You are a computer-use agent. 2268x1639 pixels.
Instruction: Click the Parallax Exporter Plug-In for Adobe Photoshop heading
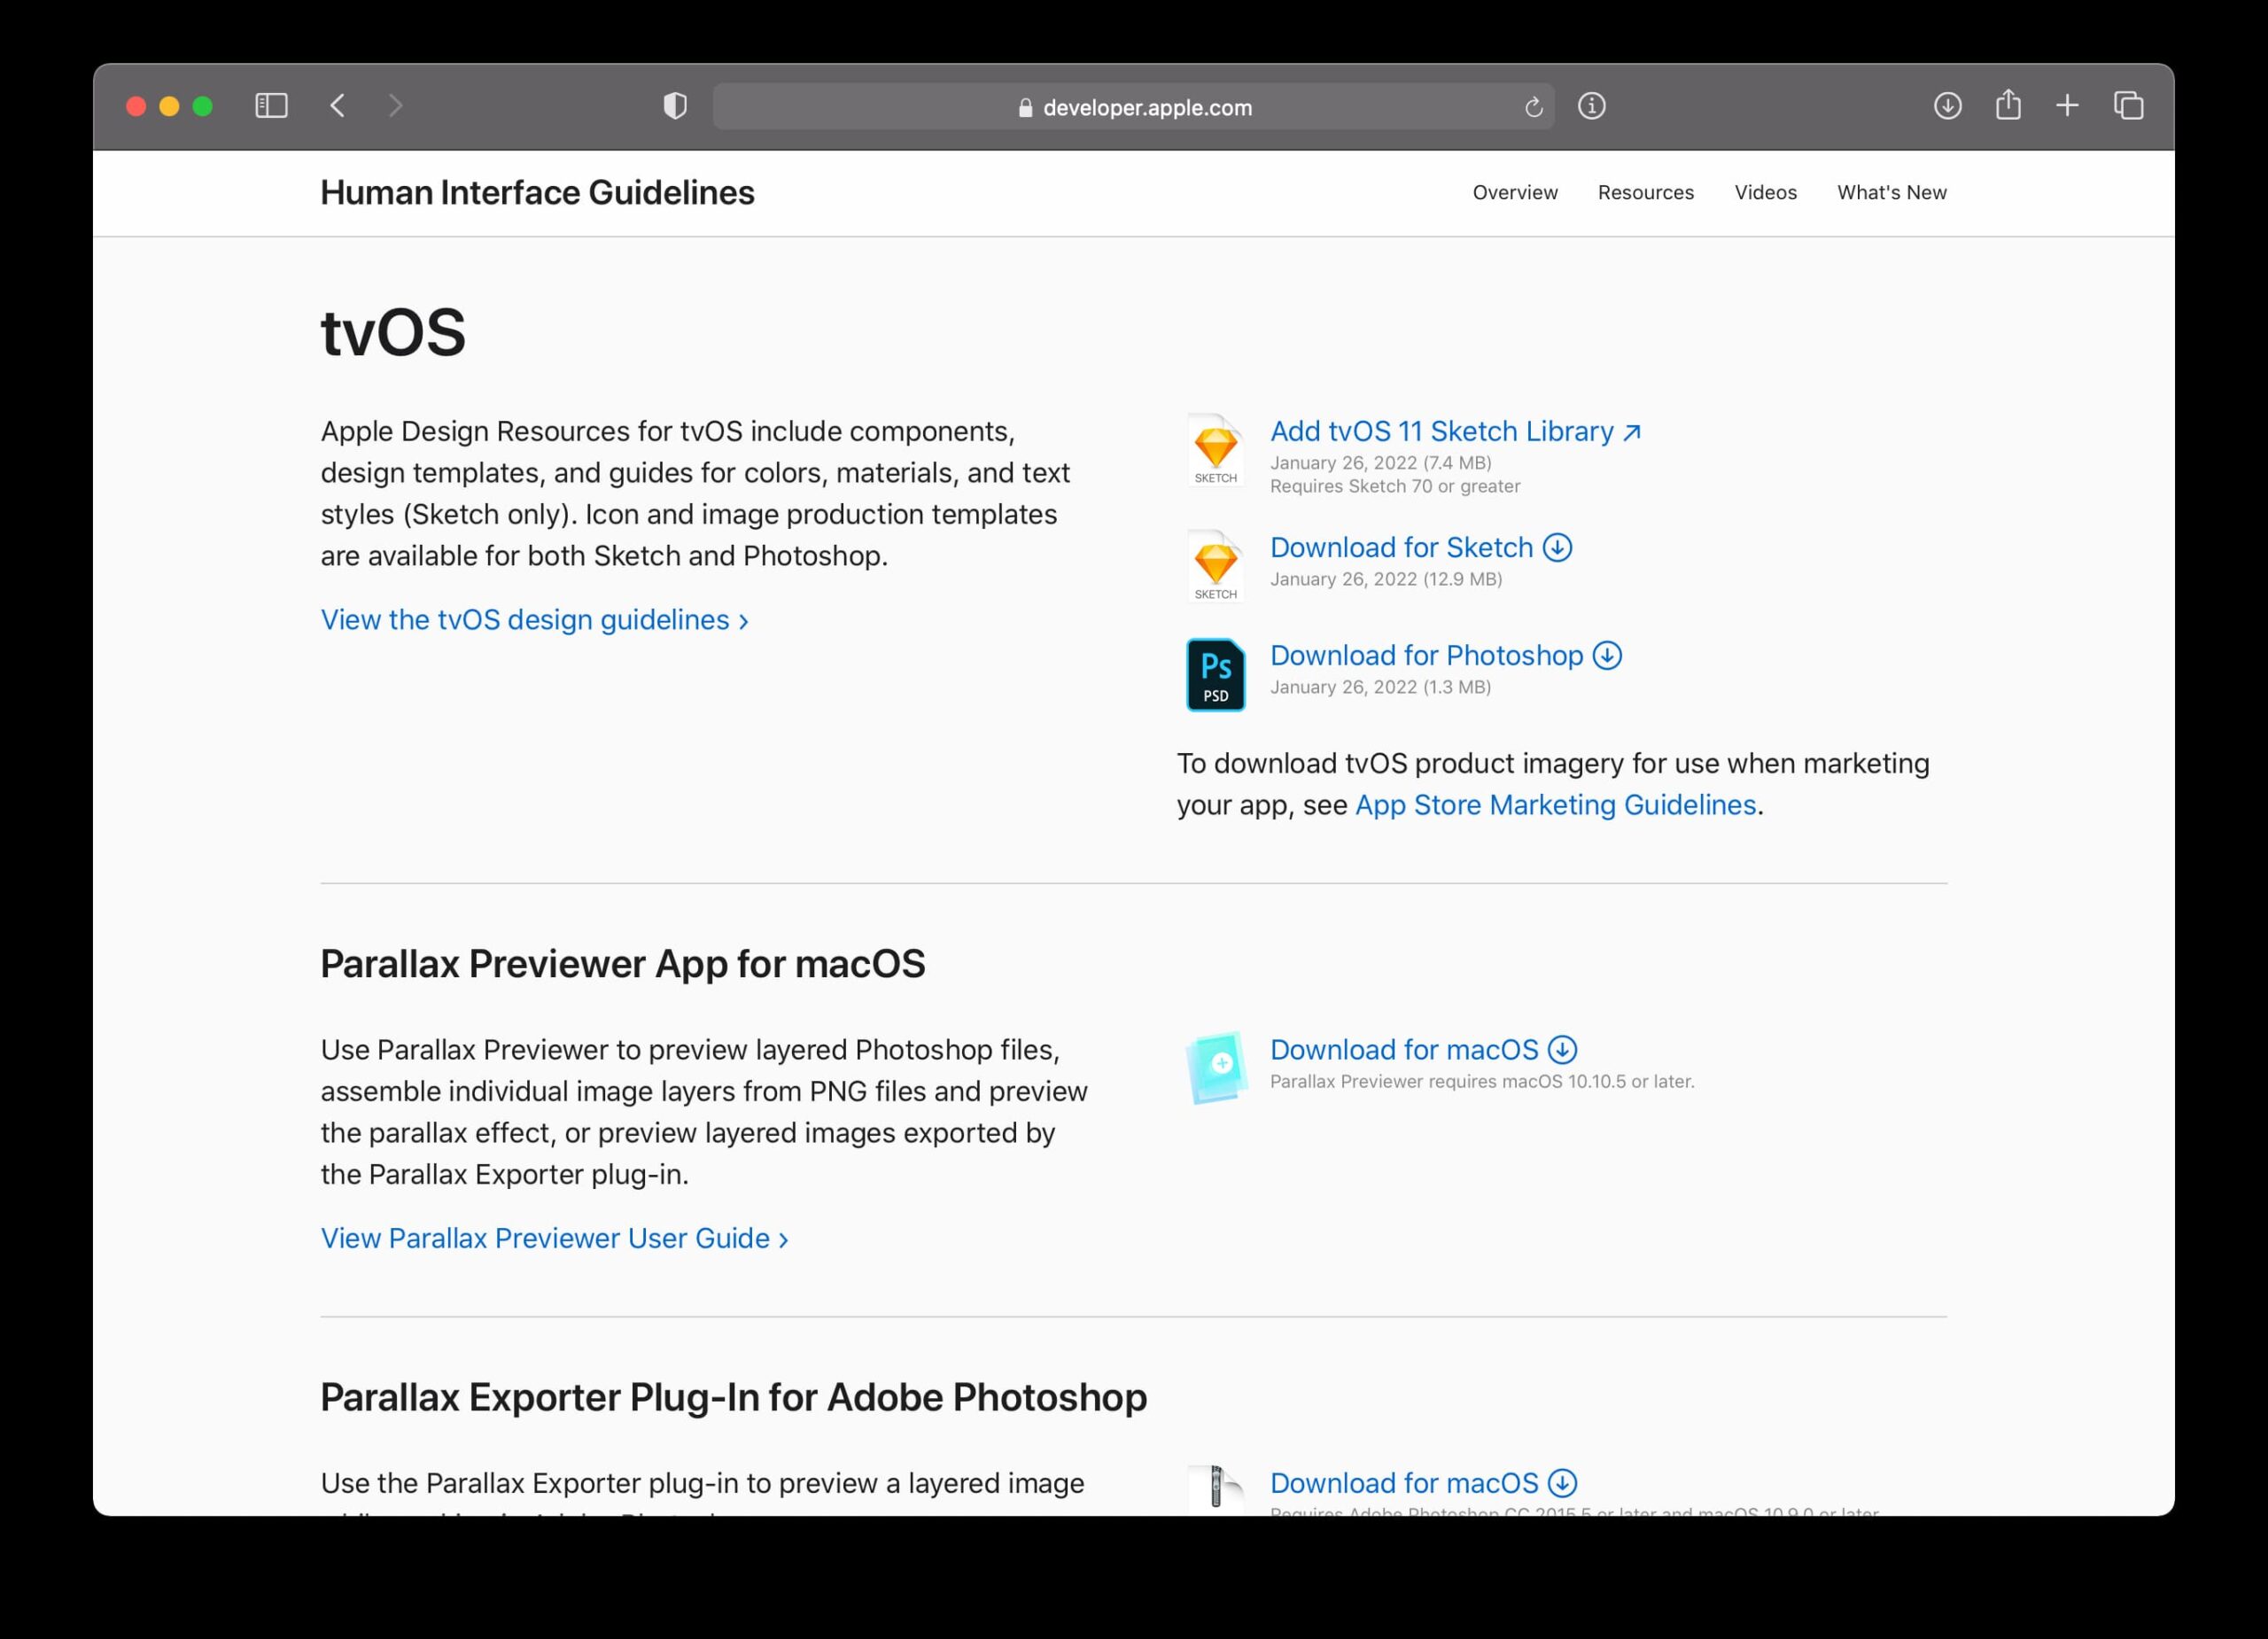[x=733, y=1398]
